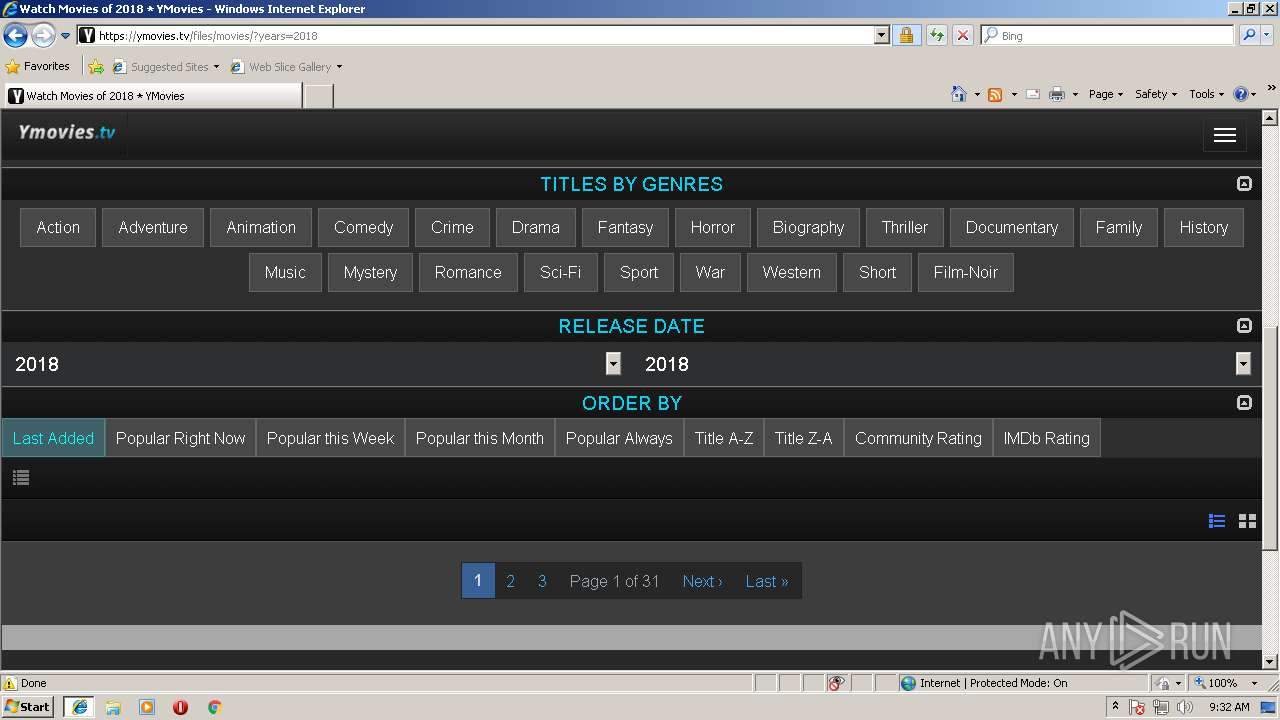The image size is (1280, 720).
Task: Sort by Community Rating
Action: [x=918, y=438]
